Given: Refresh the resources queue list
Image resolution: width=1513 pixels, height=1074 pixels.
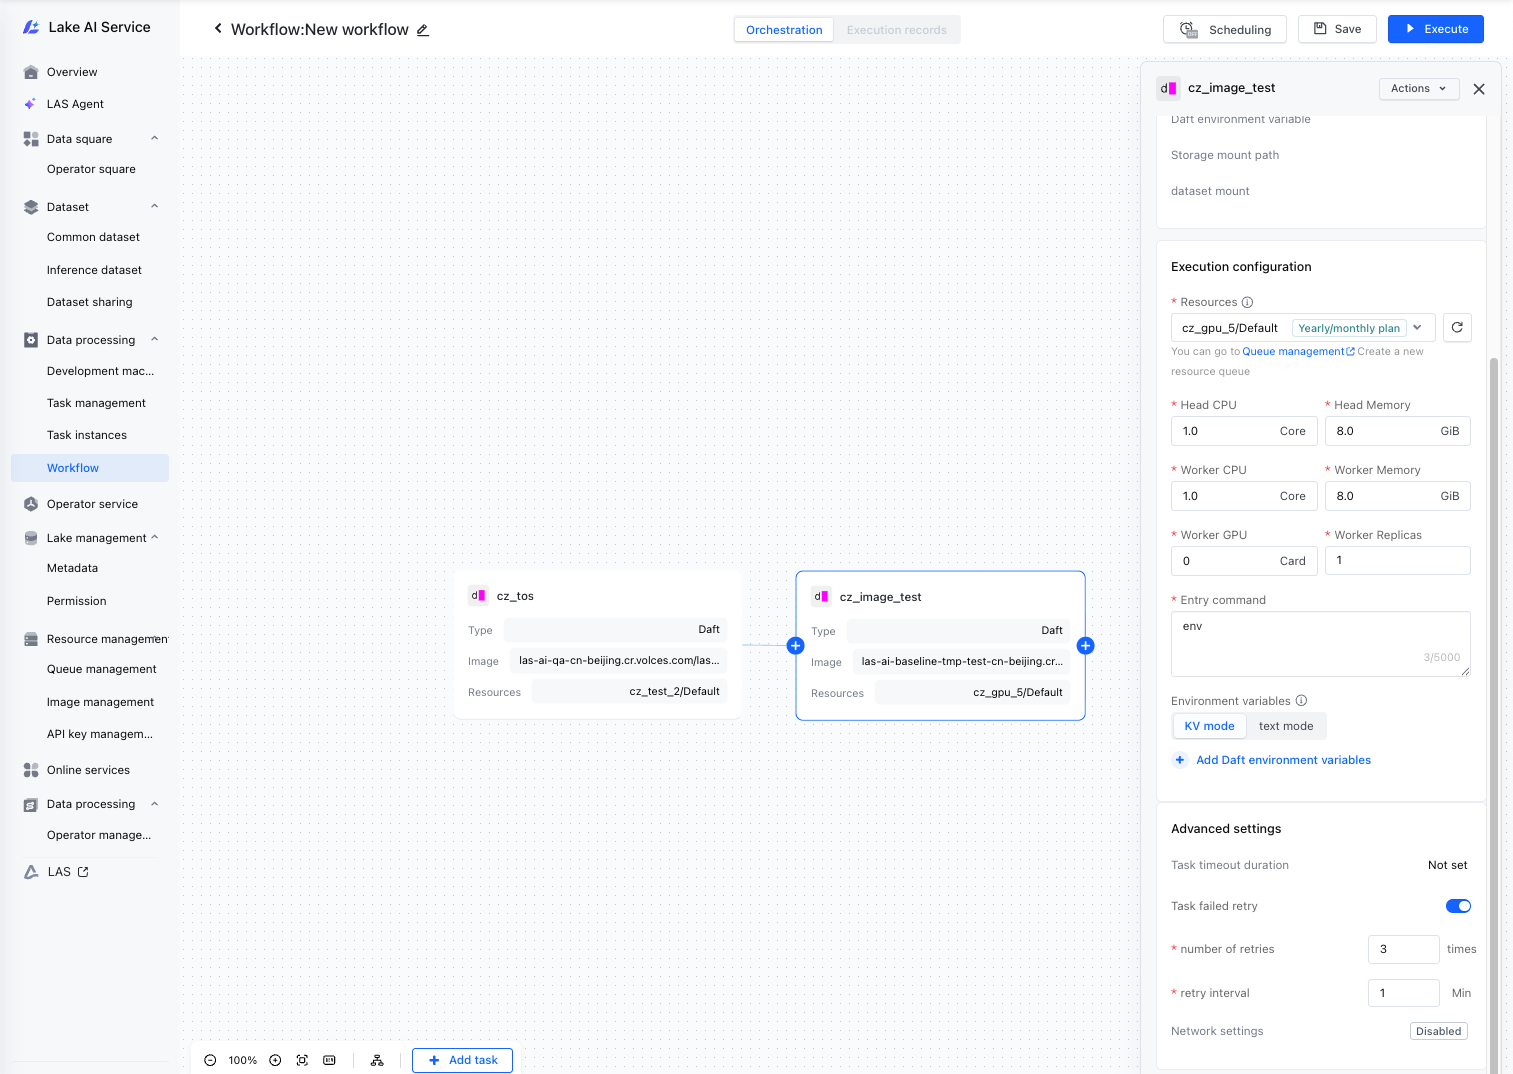Looking at the screenshot, I should (1457, 328).
